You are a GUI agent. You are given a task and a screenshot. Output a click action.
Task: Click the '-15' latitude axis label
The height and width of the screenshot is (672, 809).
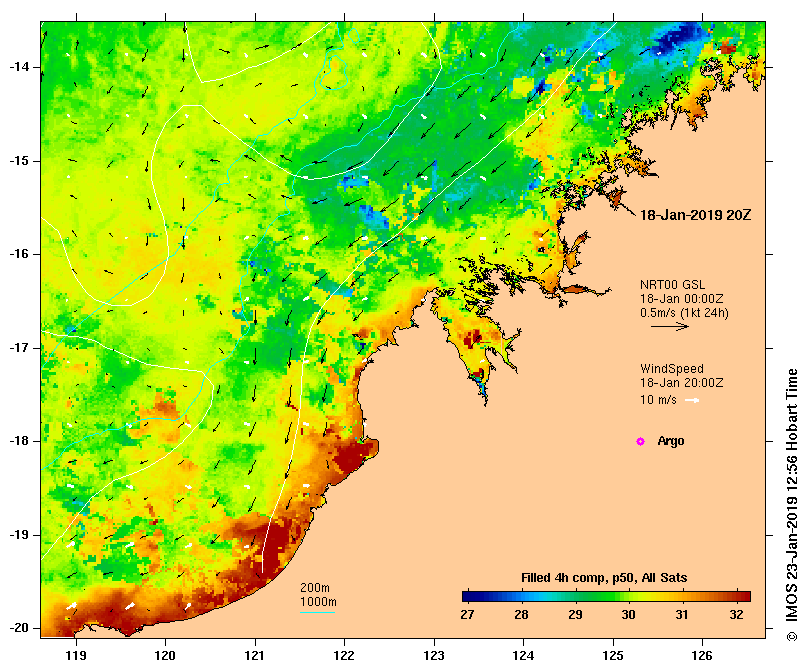click(19, 161)
